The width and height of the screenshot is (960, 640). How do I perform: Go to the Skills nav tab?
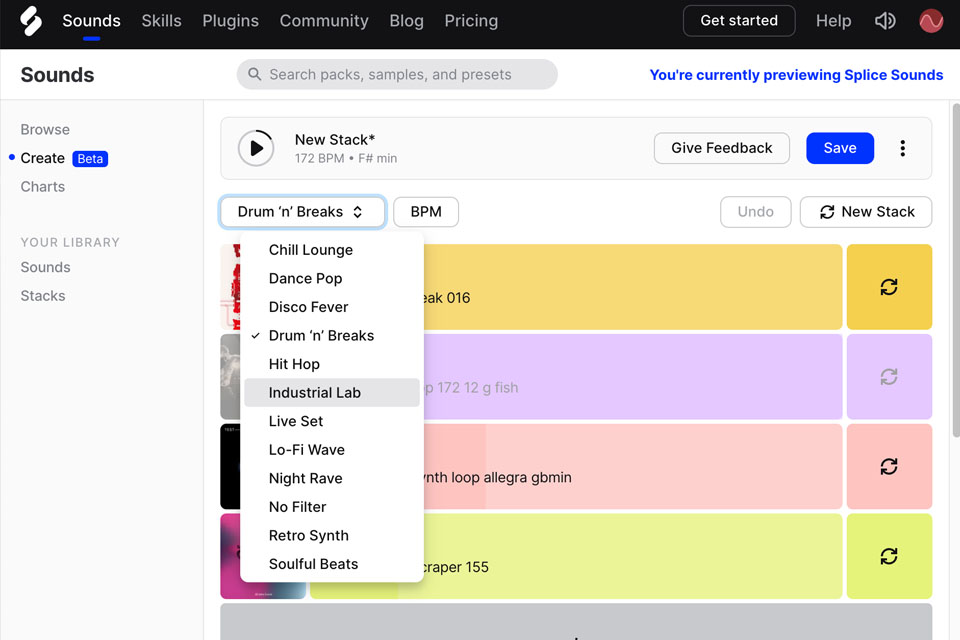tap(162, 21)
